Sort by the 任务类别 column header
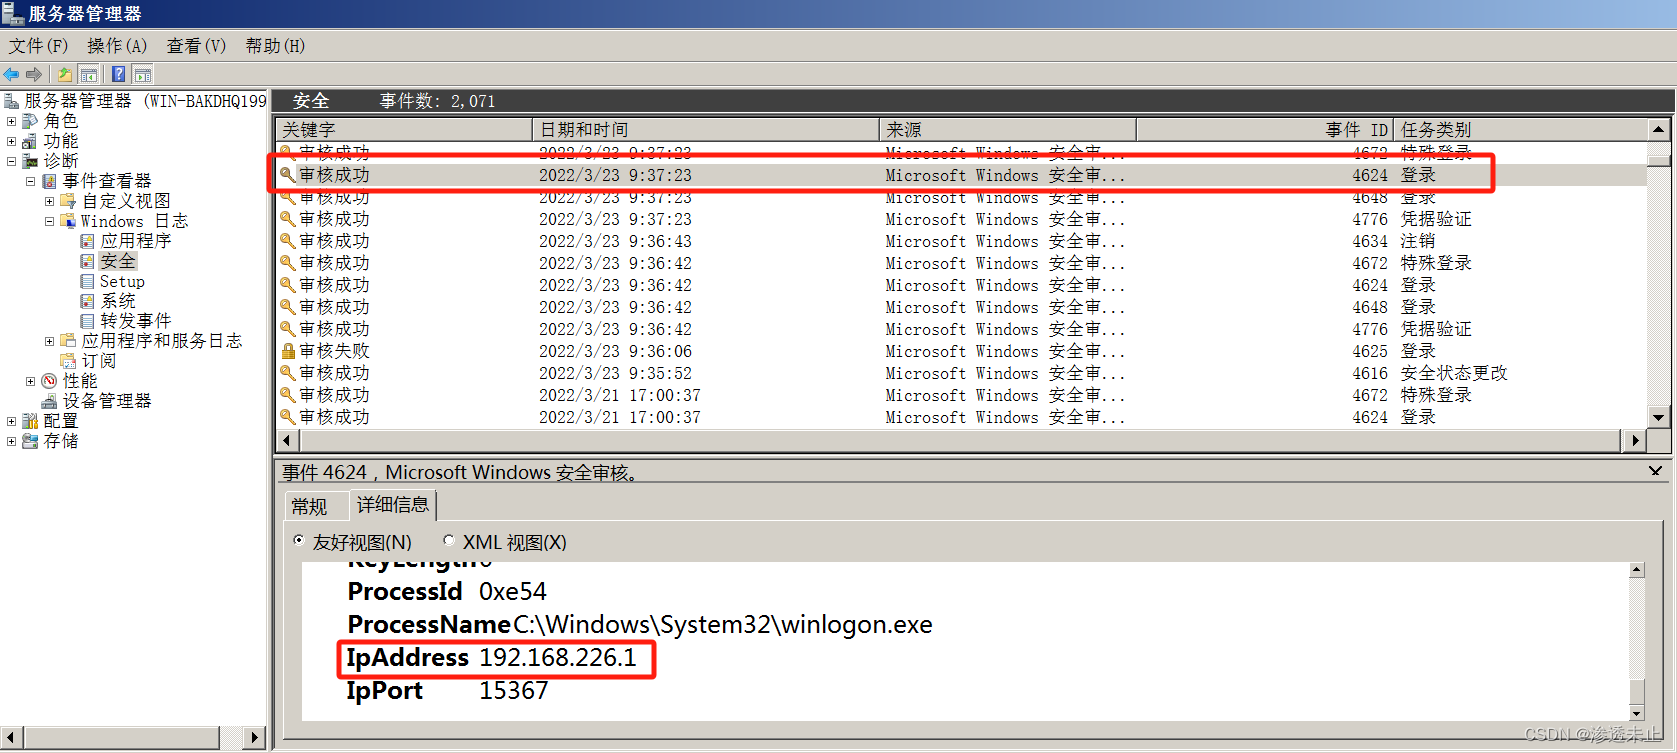 point(1520,130)
